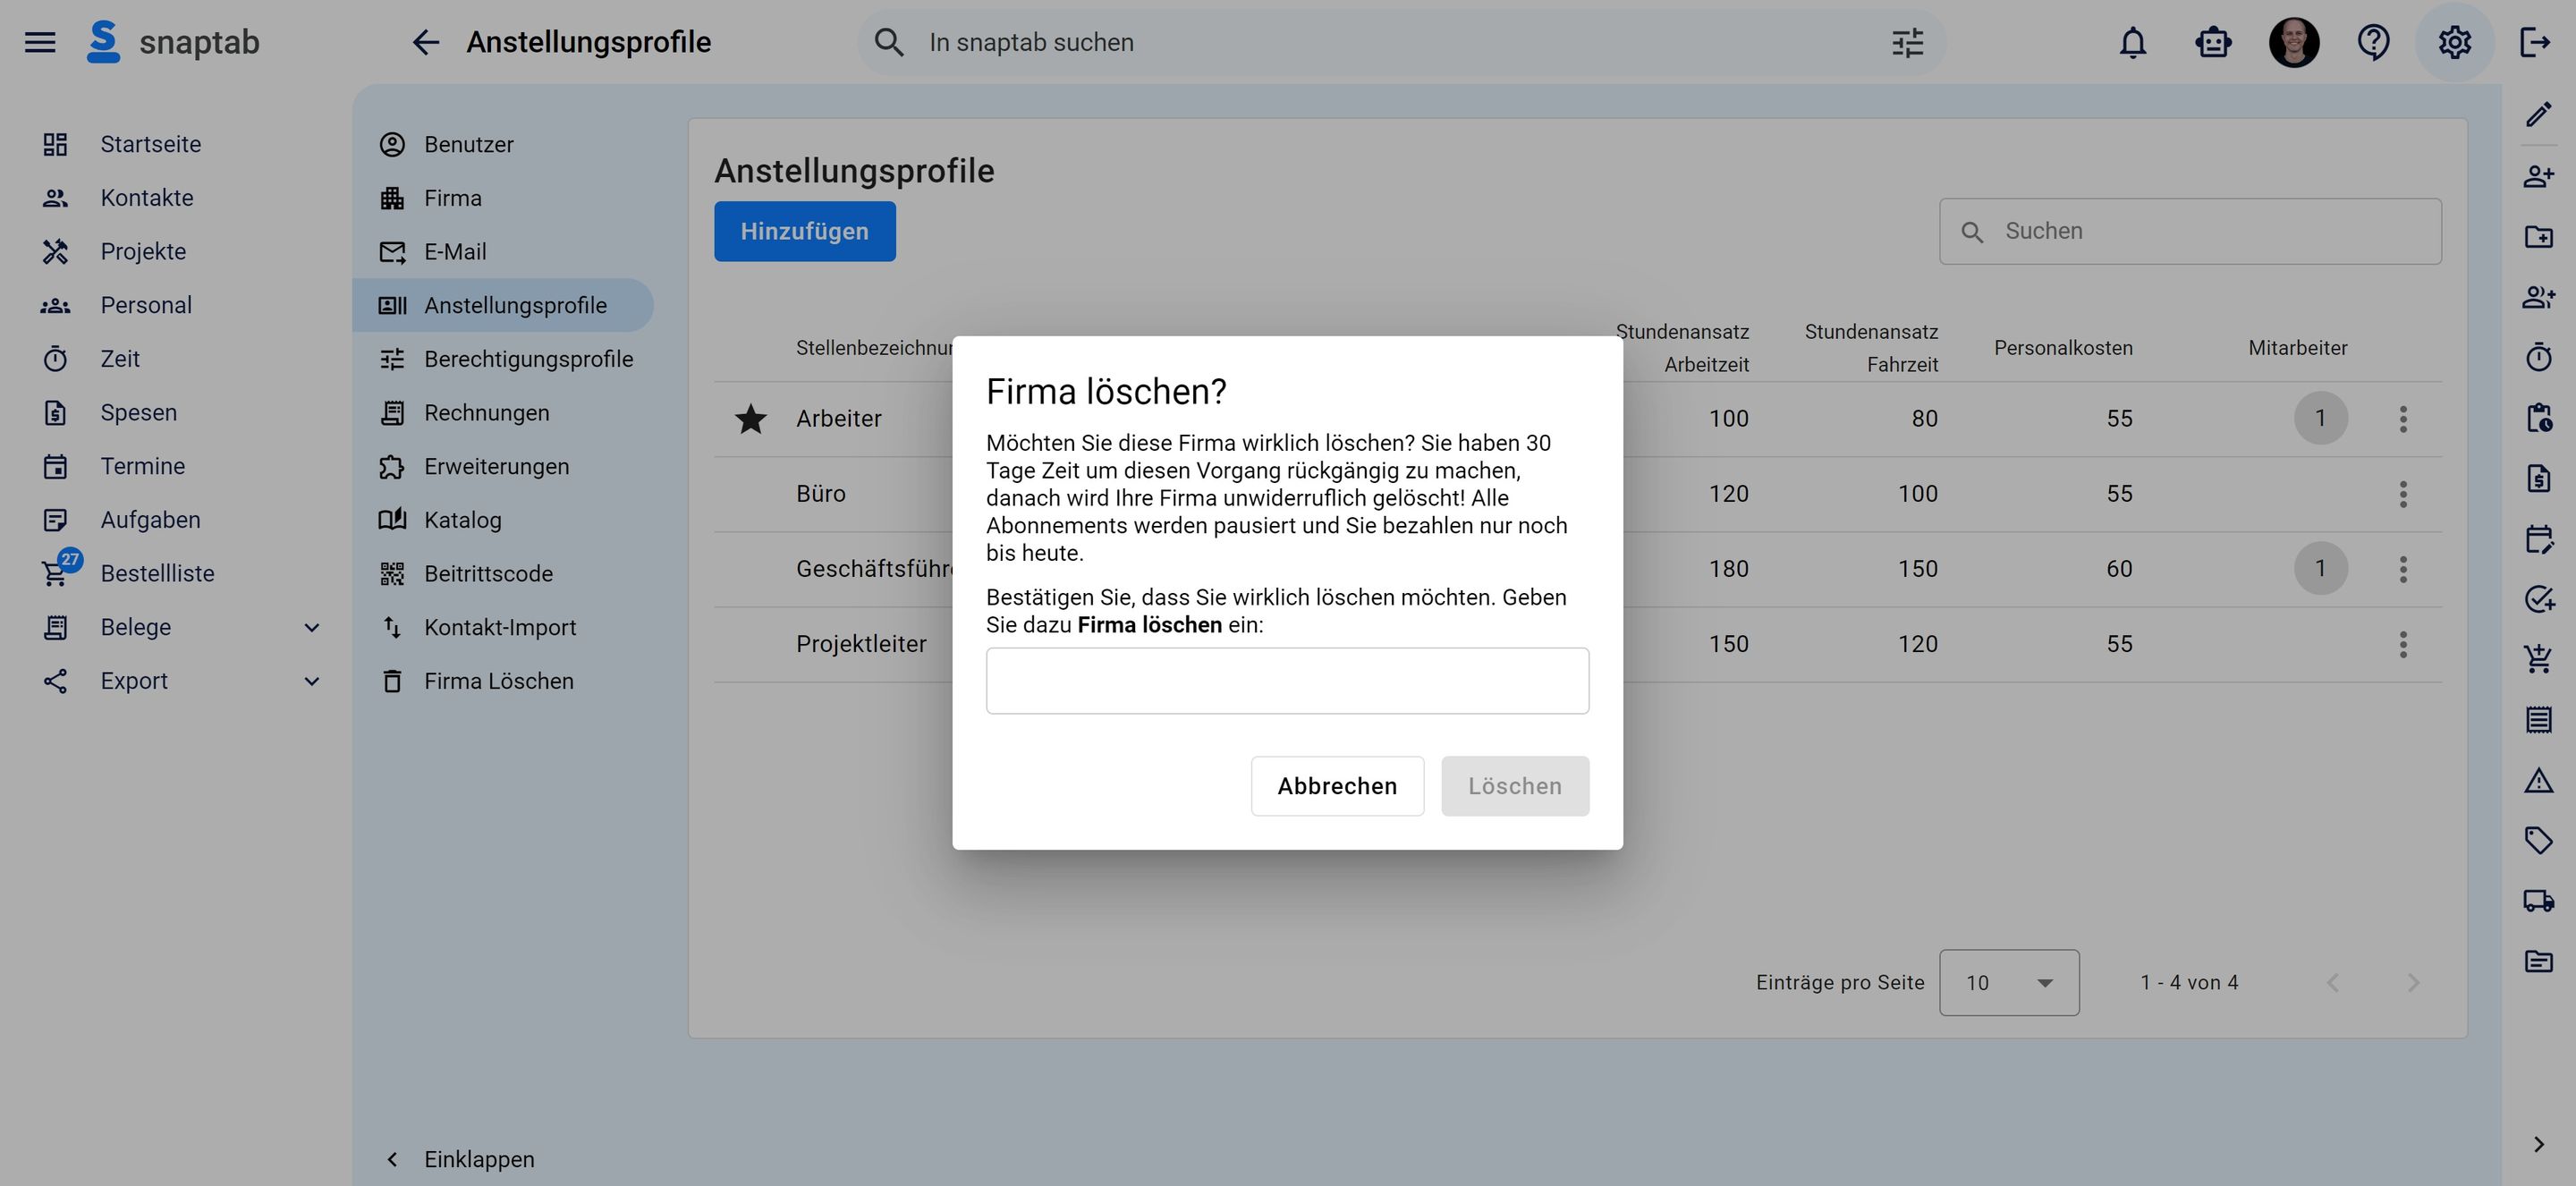Click the folder document icon in right rail
Screen dimensions: 2576x1186
pyautogui.click(x=2538, y=961)
